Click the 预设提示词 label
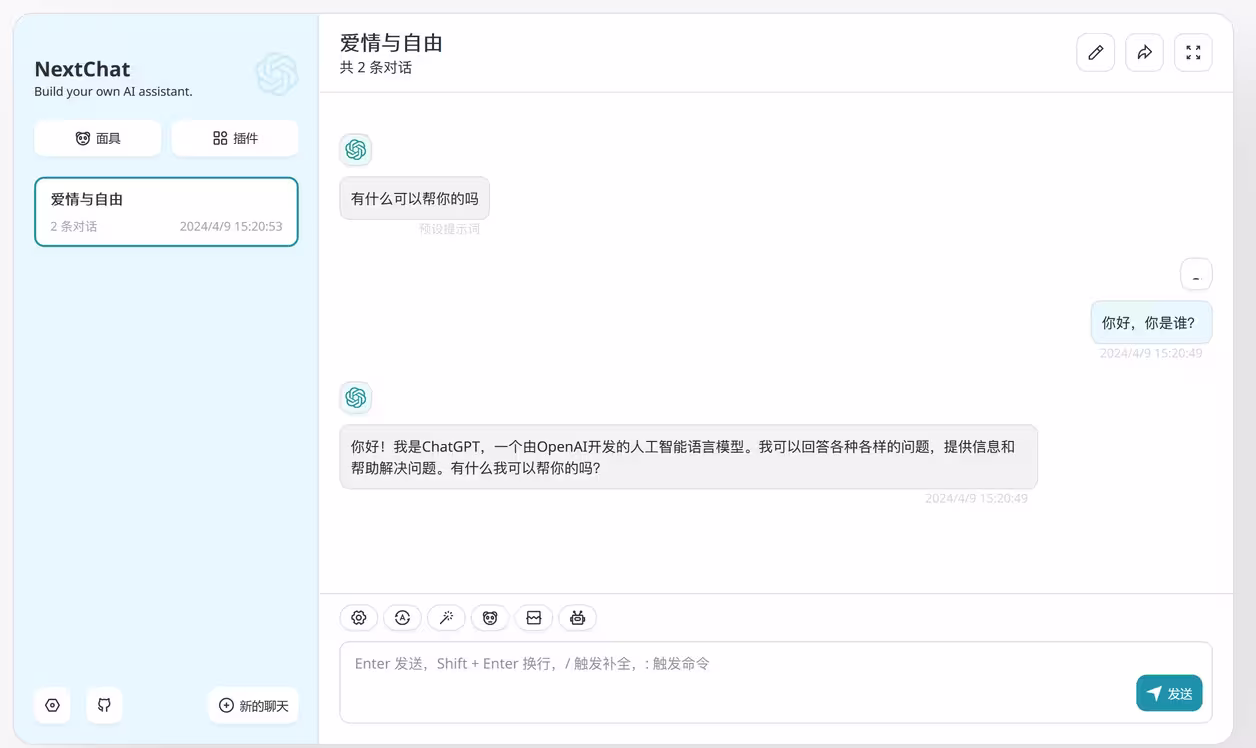The width and height of the screenshot is (1256, 748). point(449,229)
